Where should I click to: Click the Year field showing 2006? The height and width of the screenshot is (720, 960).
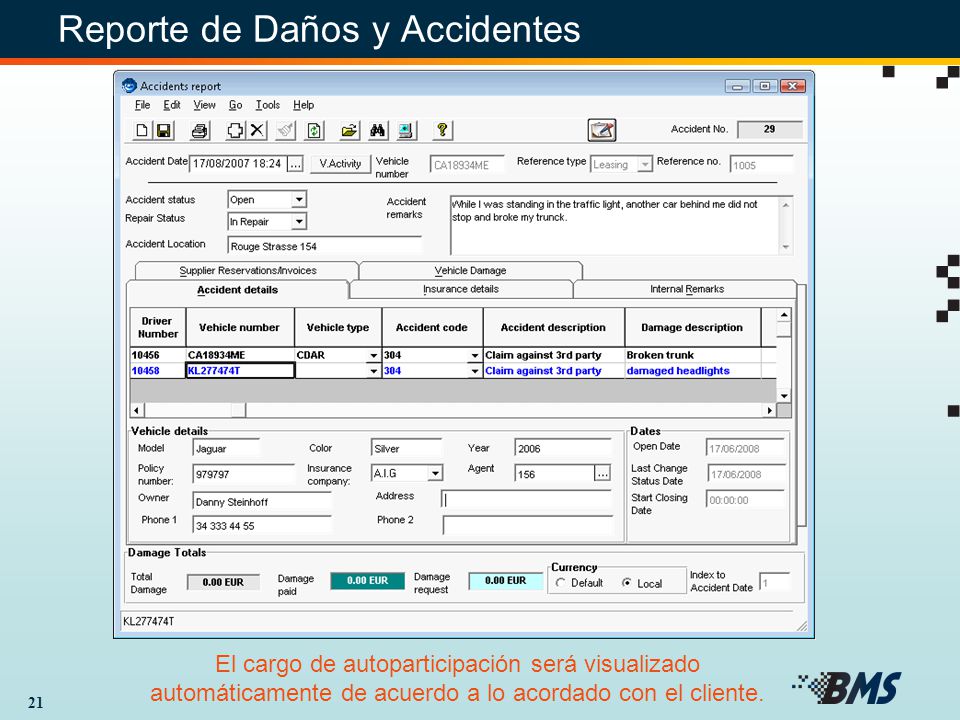[563, 448]
